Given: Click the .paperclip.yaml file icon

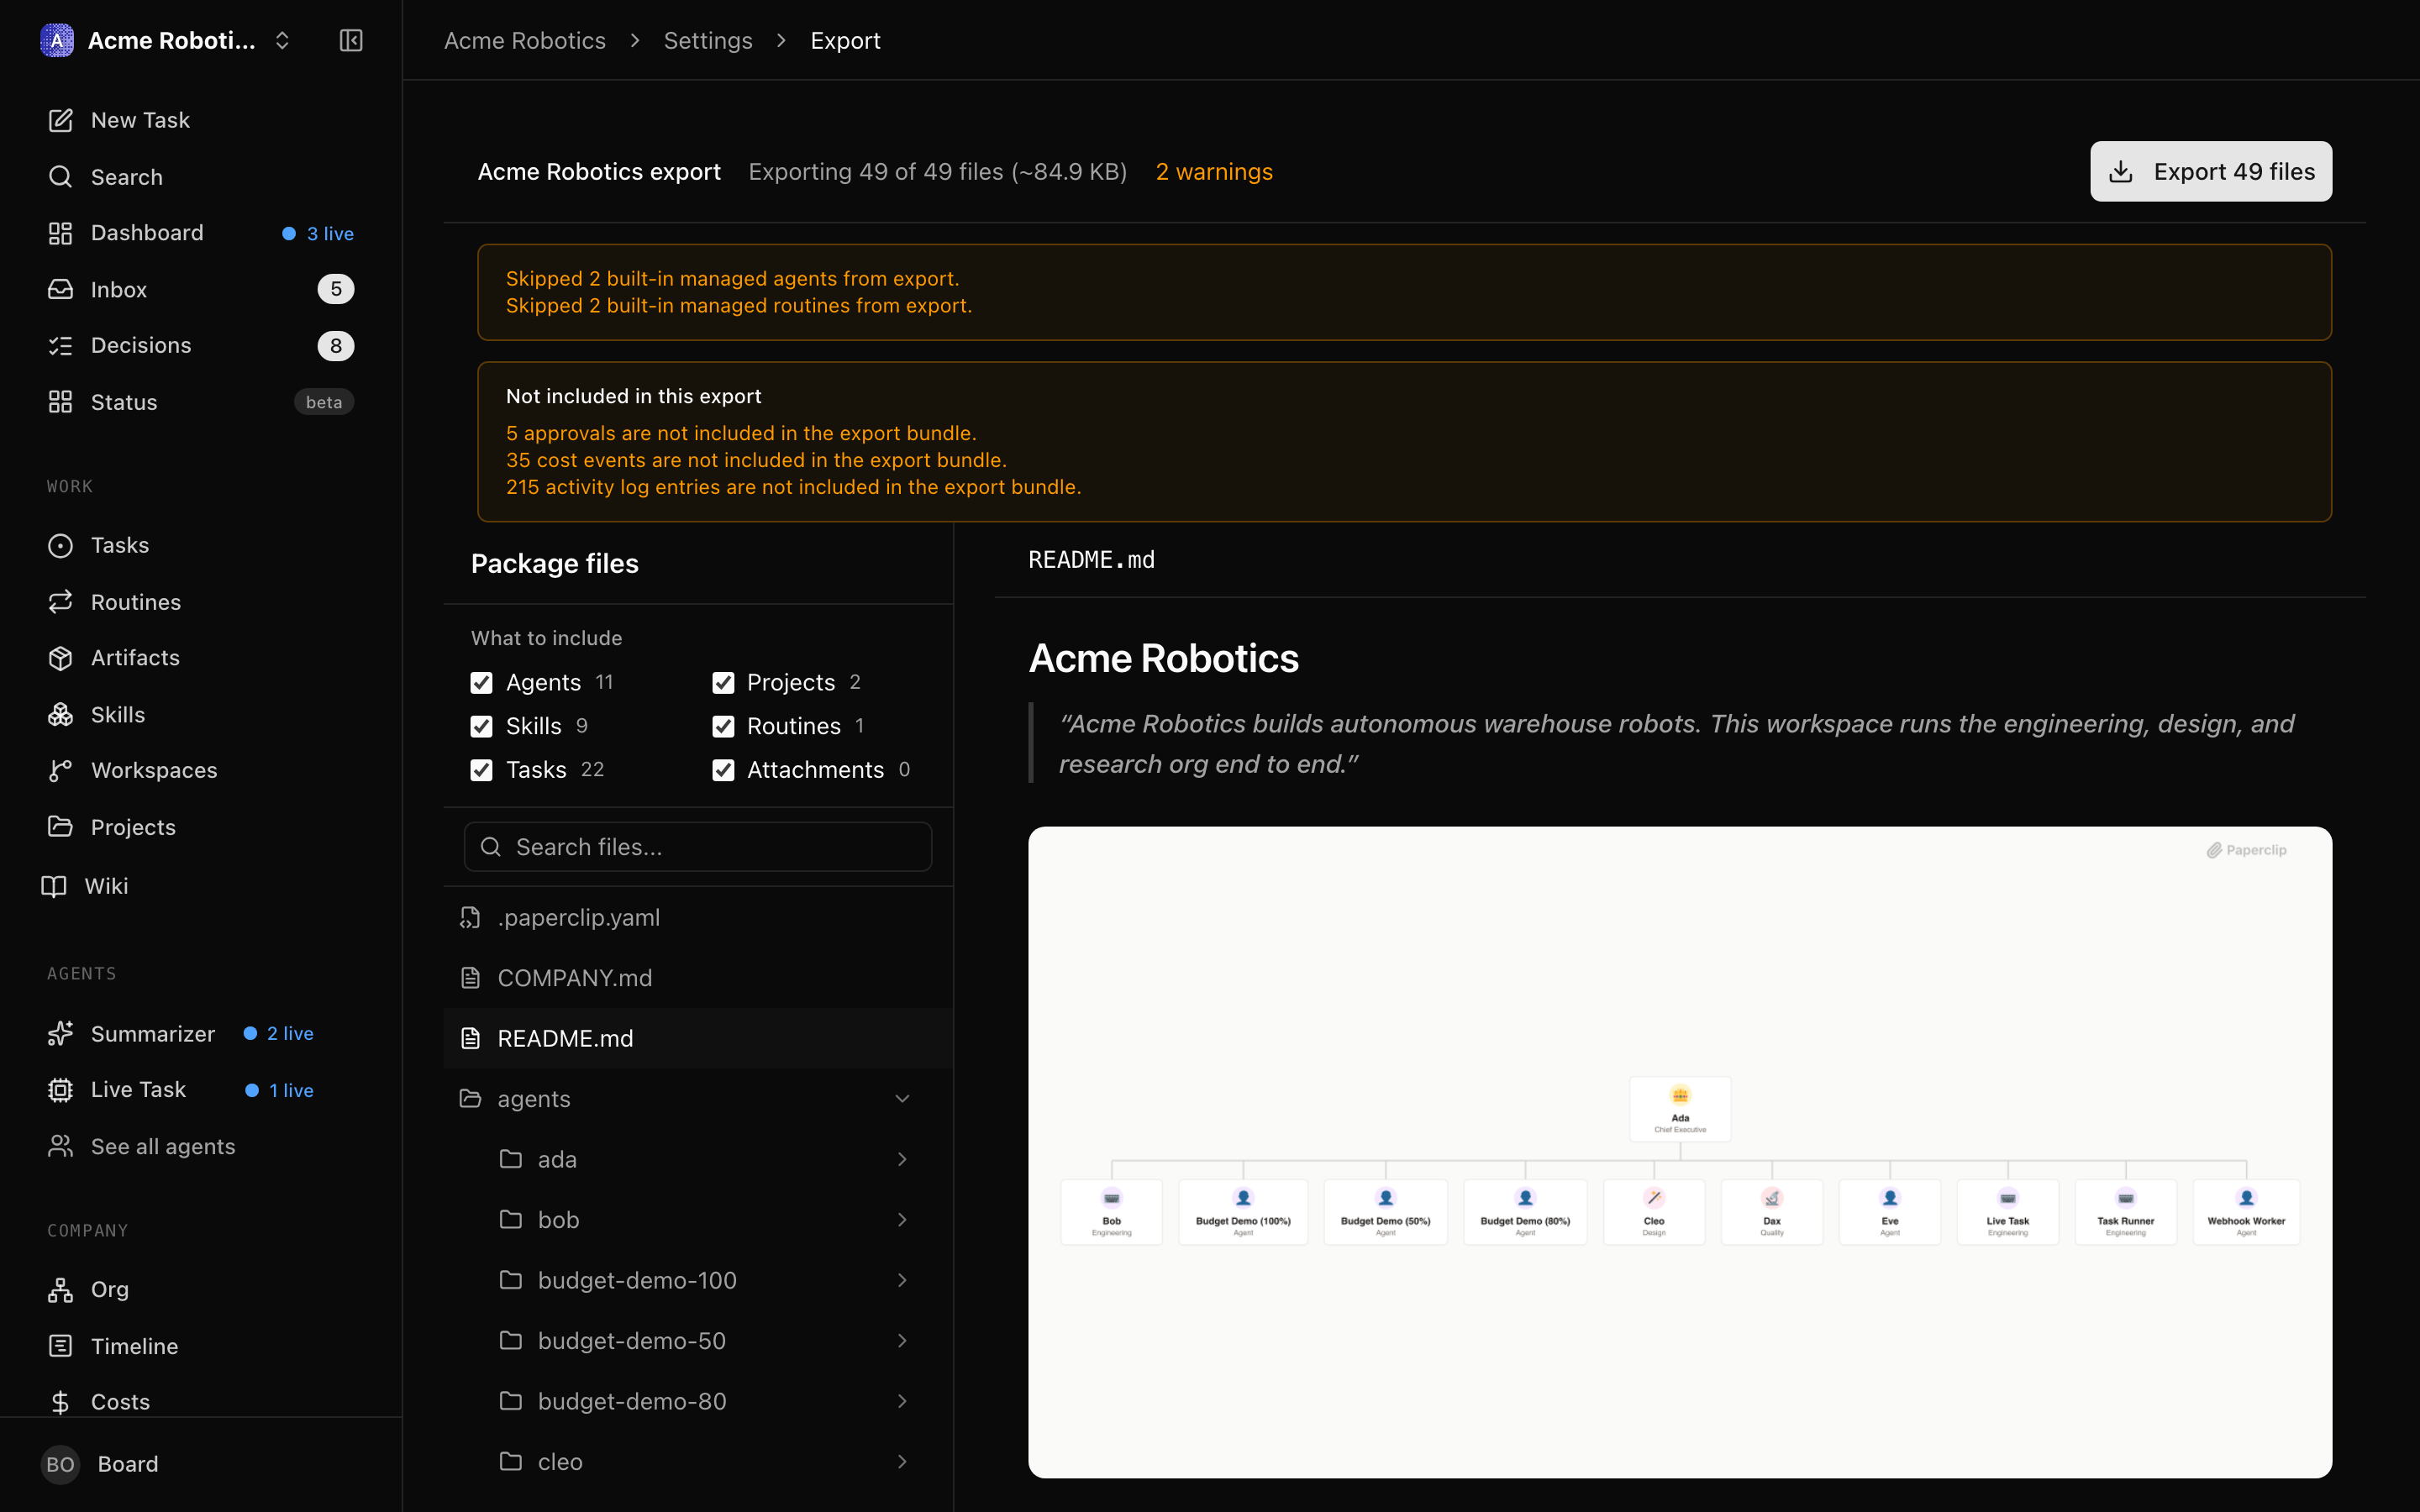Looking at the screenshot, I should pyautogui.click(x=470, y=917).
